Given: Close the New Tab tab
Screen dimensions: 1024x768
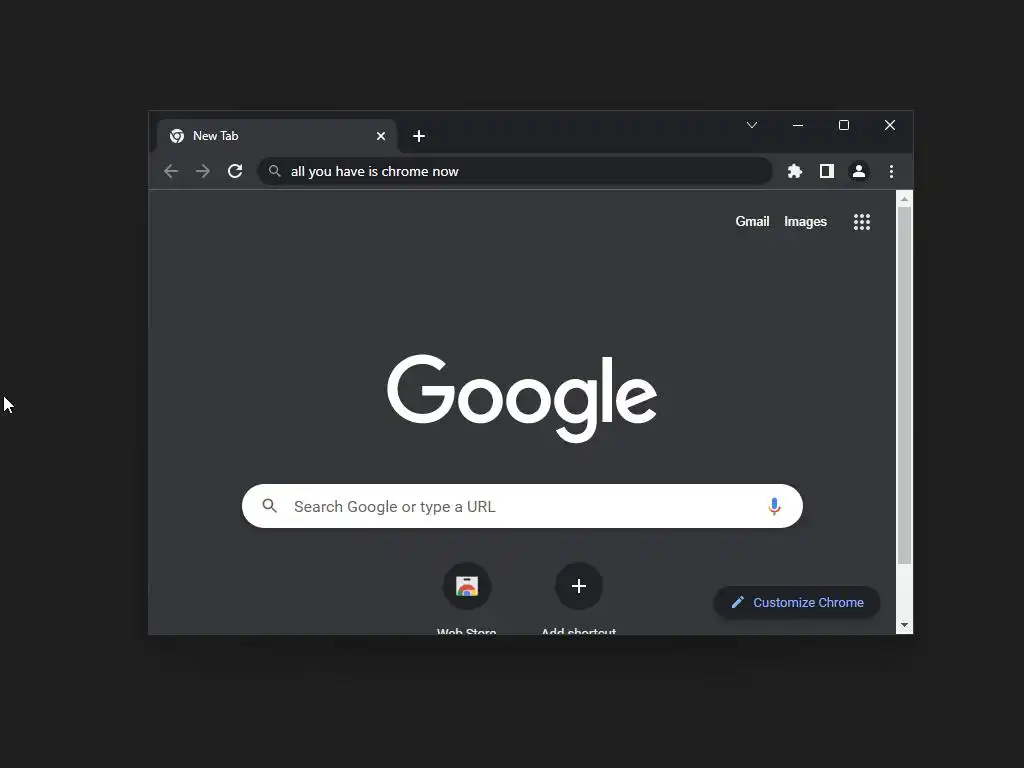Looking at the screenshot, I should point(381,136).
